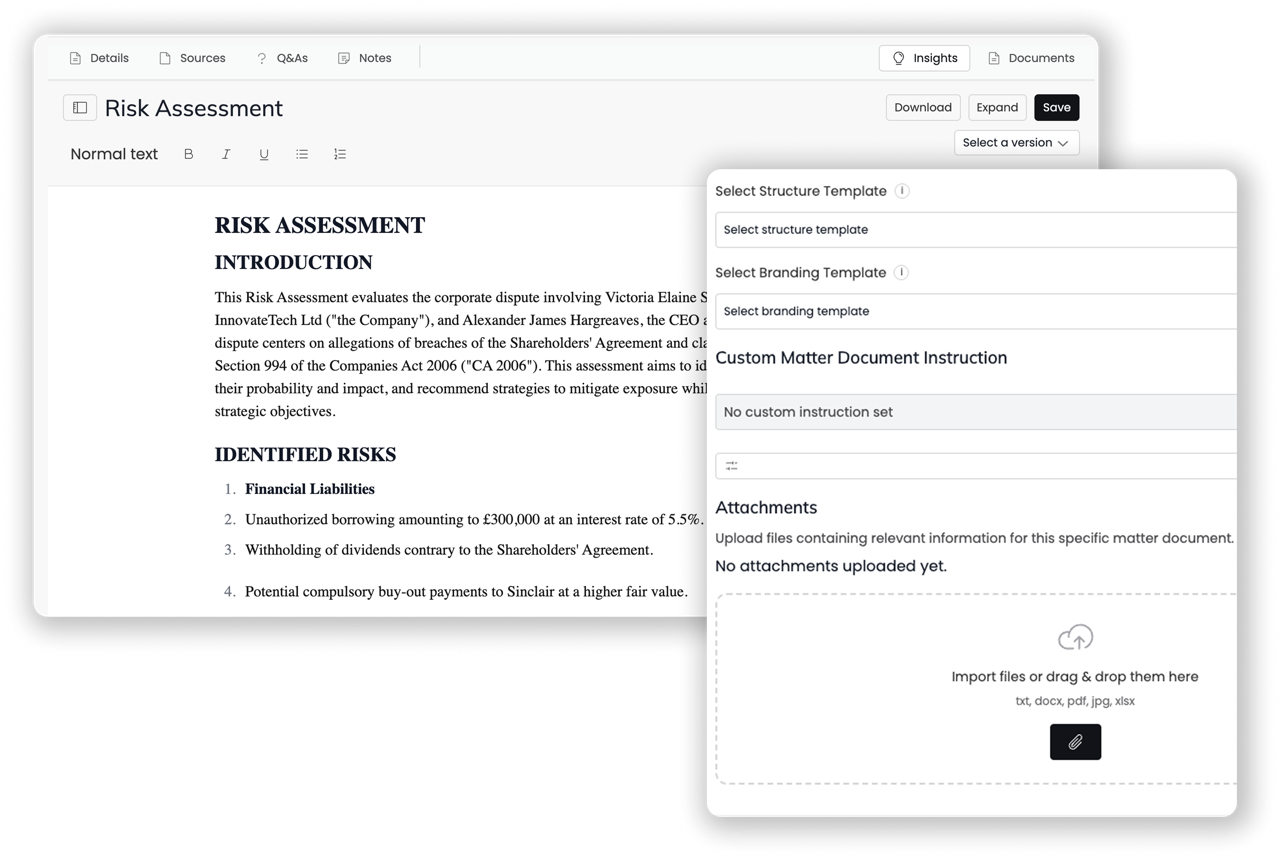Insert a bulleted list
This screenshot has width=1280, height=859.
click(x=302, y=154)
